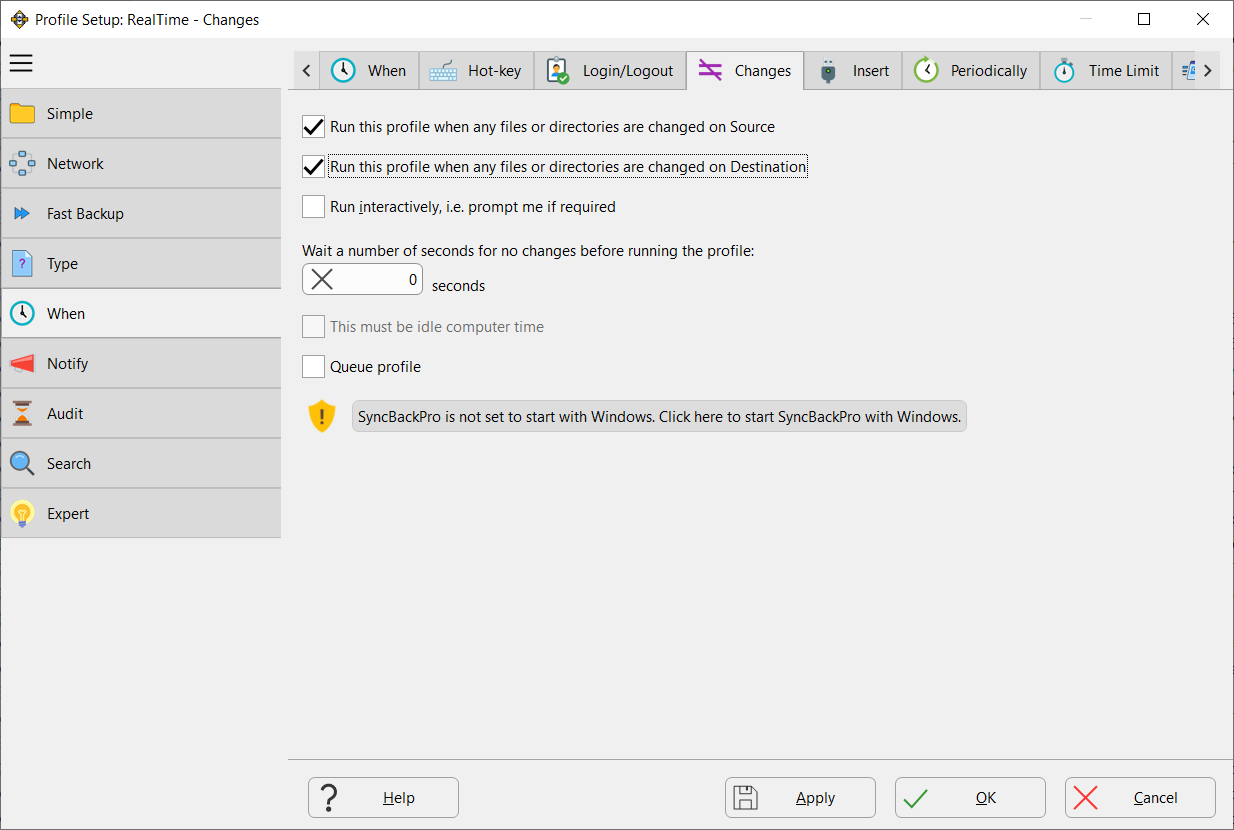Switch to the Time Limit tab
This screenshot has height=830, width=1234.
pos(1106,71)
